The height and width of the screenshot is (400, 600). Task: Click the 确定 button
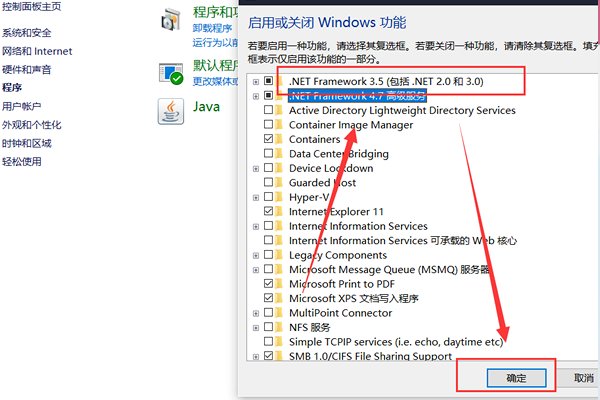[x=516, y=378]
